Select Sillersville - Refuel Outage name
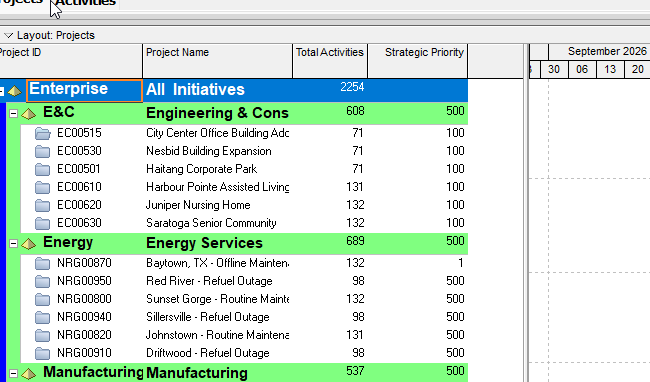Viewport: 650px width, 382px height. tap(208, 317)
